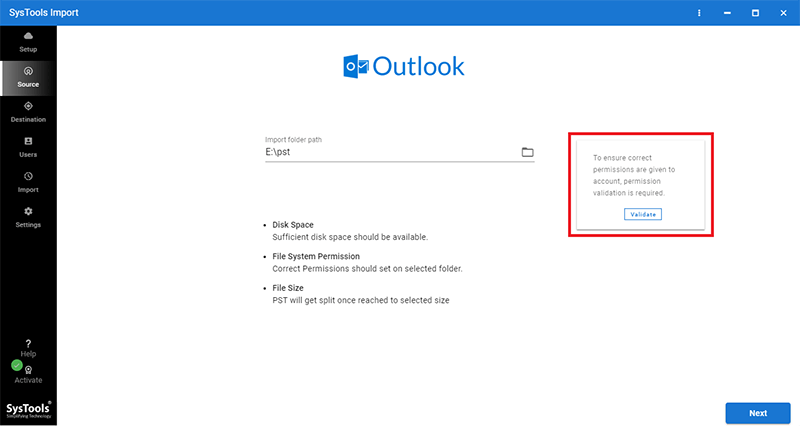
Task: Click the 'File System Permission' heading
Action: point(316,256)
